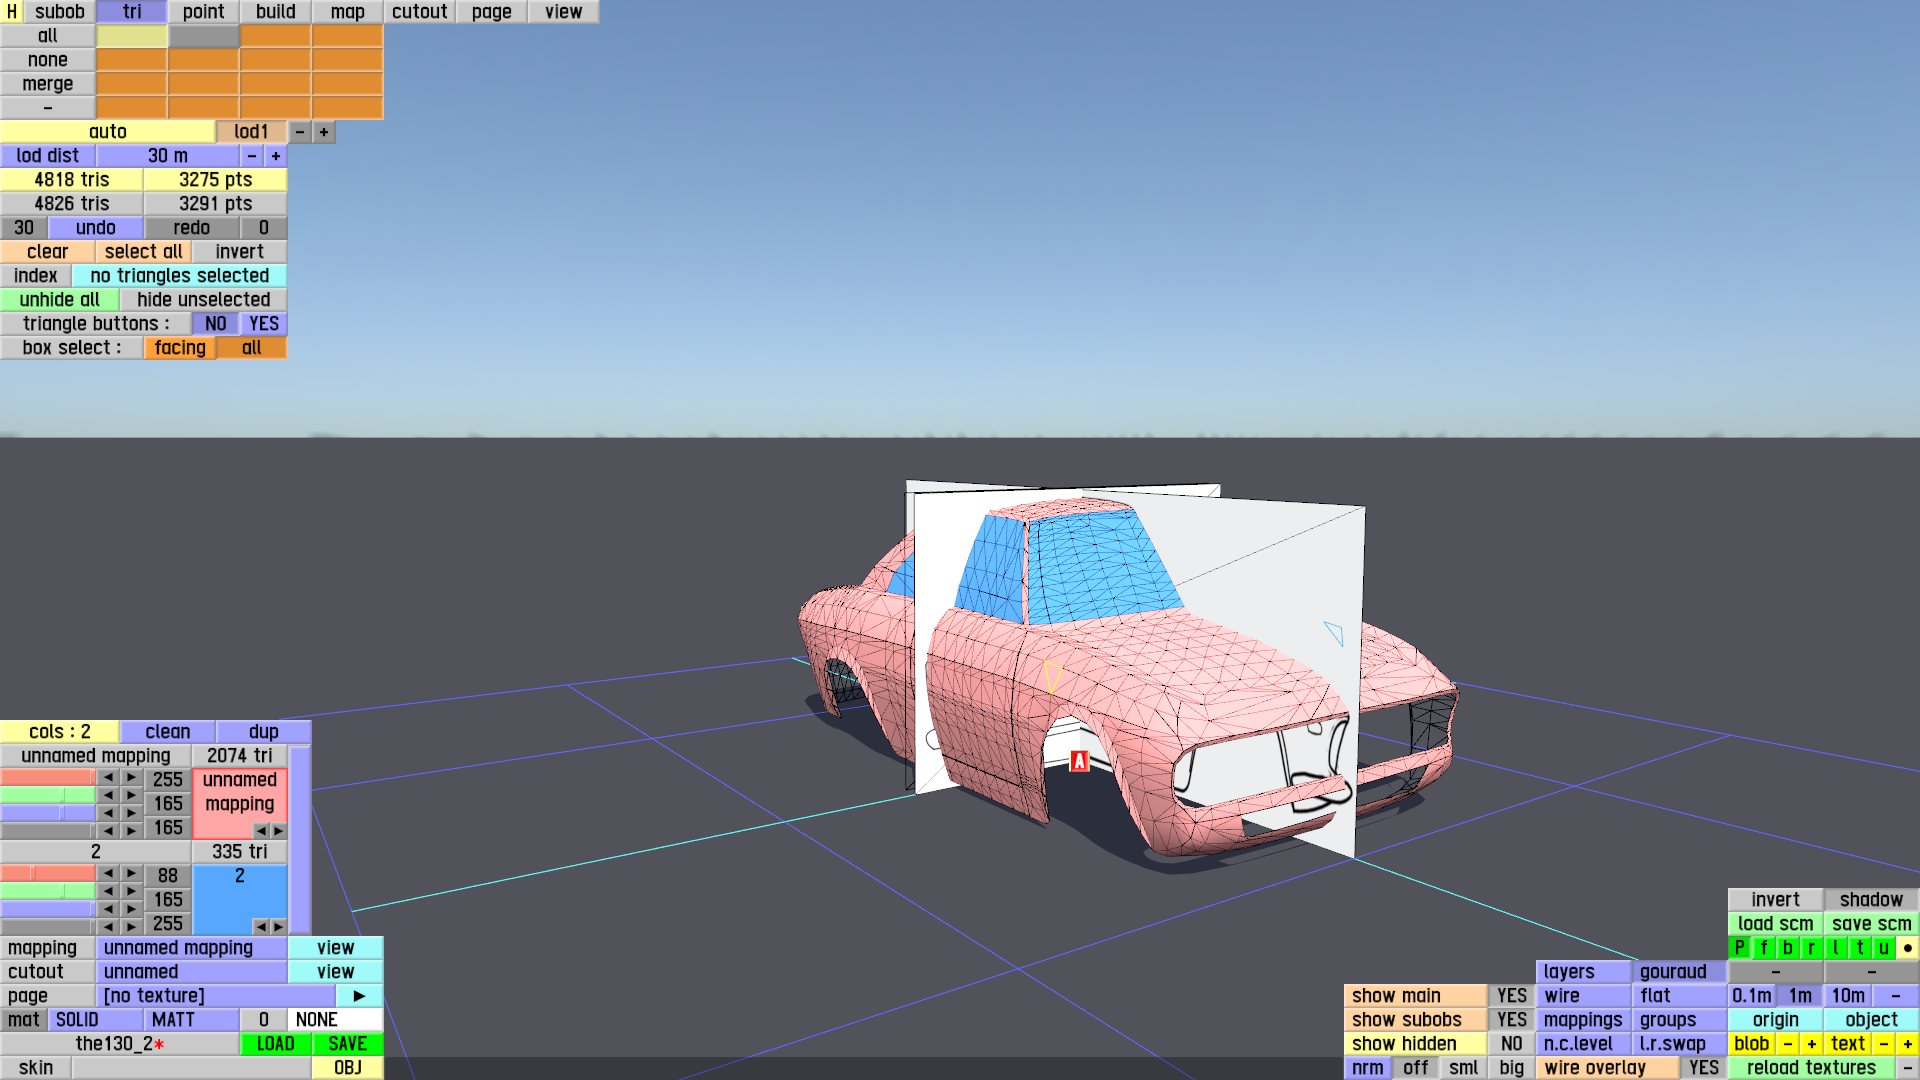The image size is (1920, 1080).
Task: Toggle wire overlay YES button
Action: pyautogui.click(x=1703, y=1068)
